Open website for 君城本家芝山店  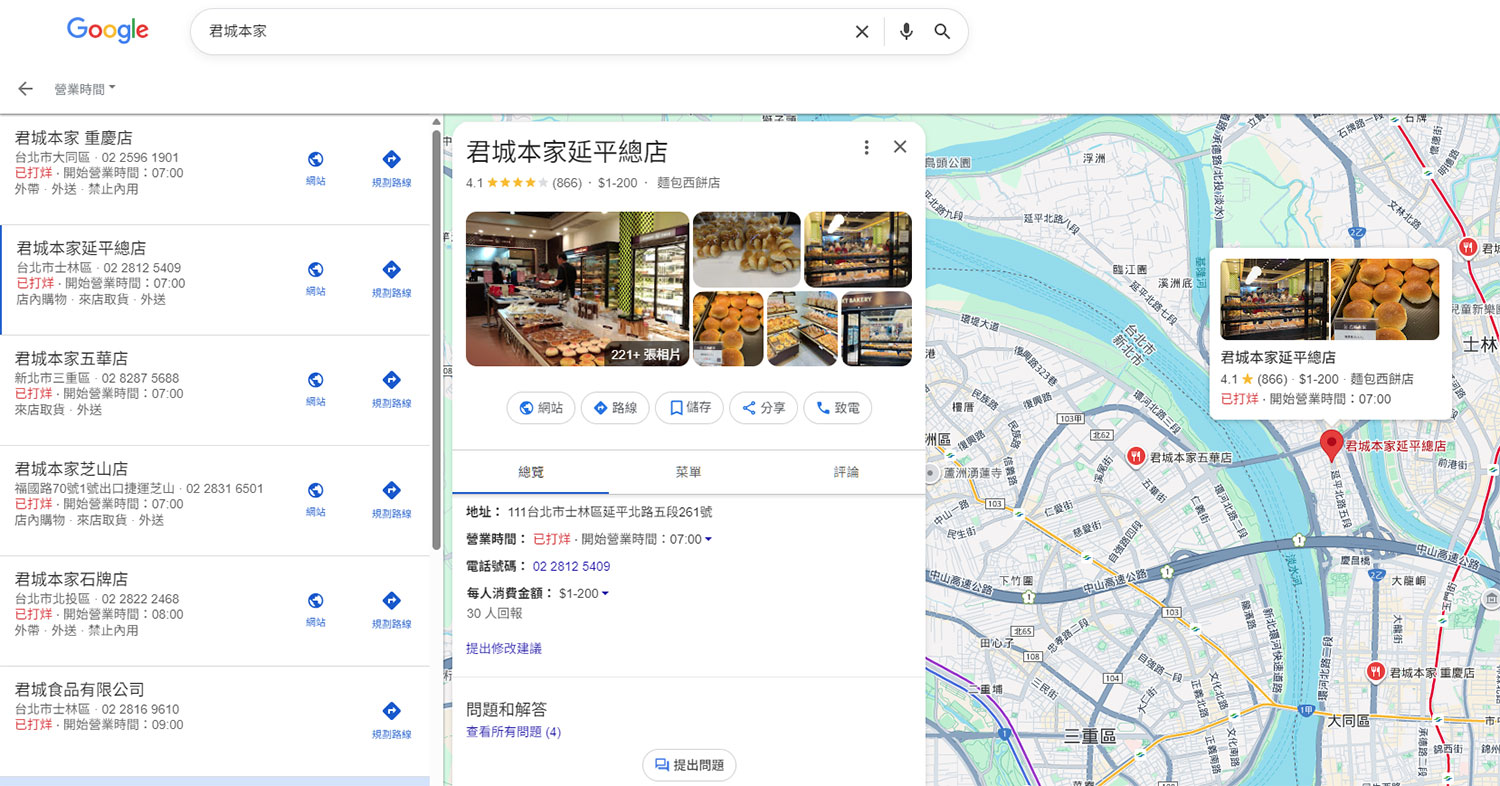click(316, 499)
